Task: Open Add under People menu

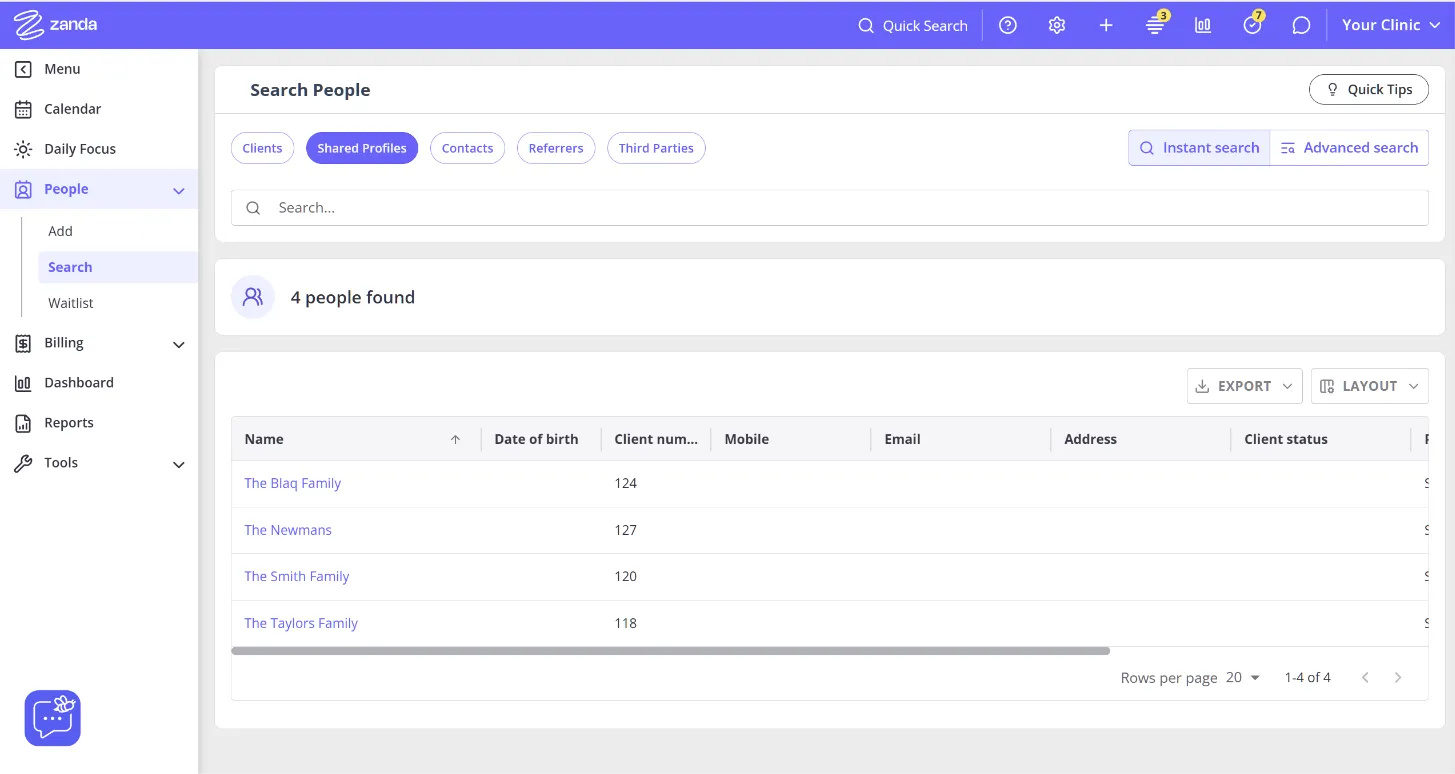Action: point(60,231)
